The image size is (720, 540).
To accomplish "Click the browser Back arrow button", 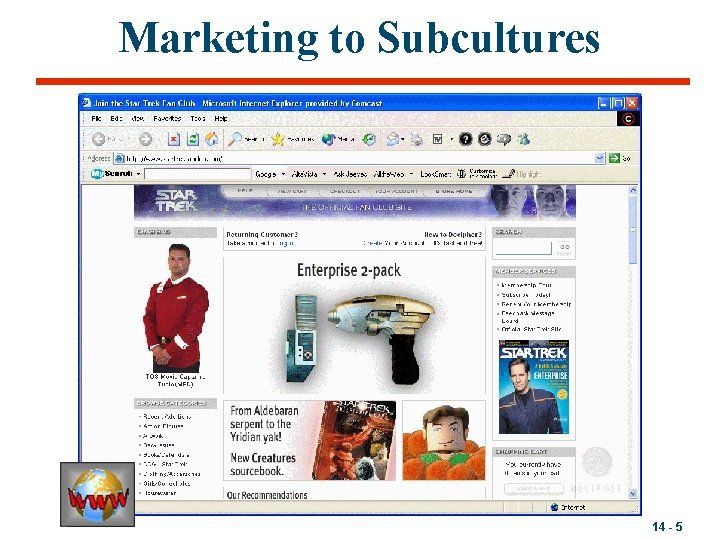I will [x=98, y=139].
